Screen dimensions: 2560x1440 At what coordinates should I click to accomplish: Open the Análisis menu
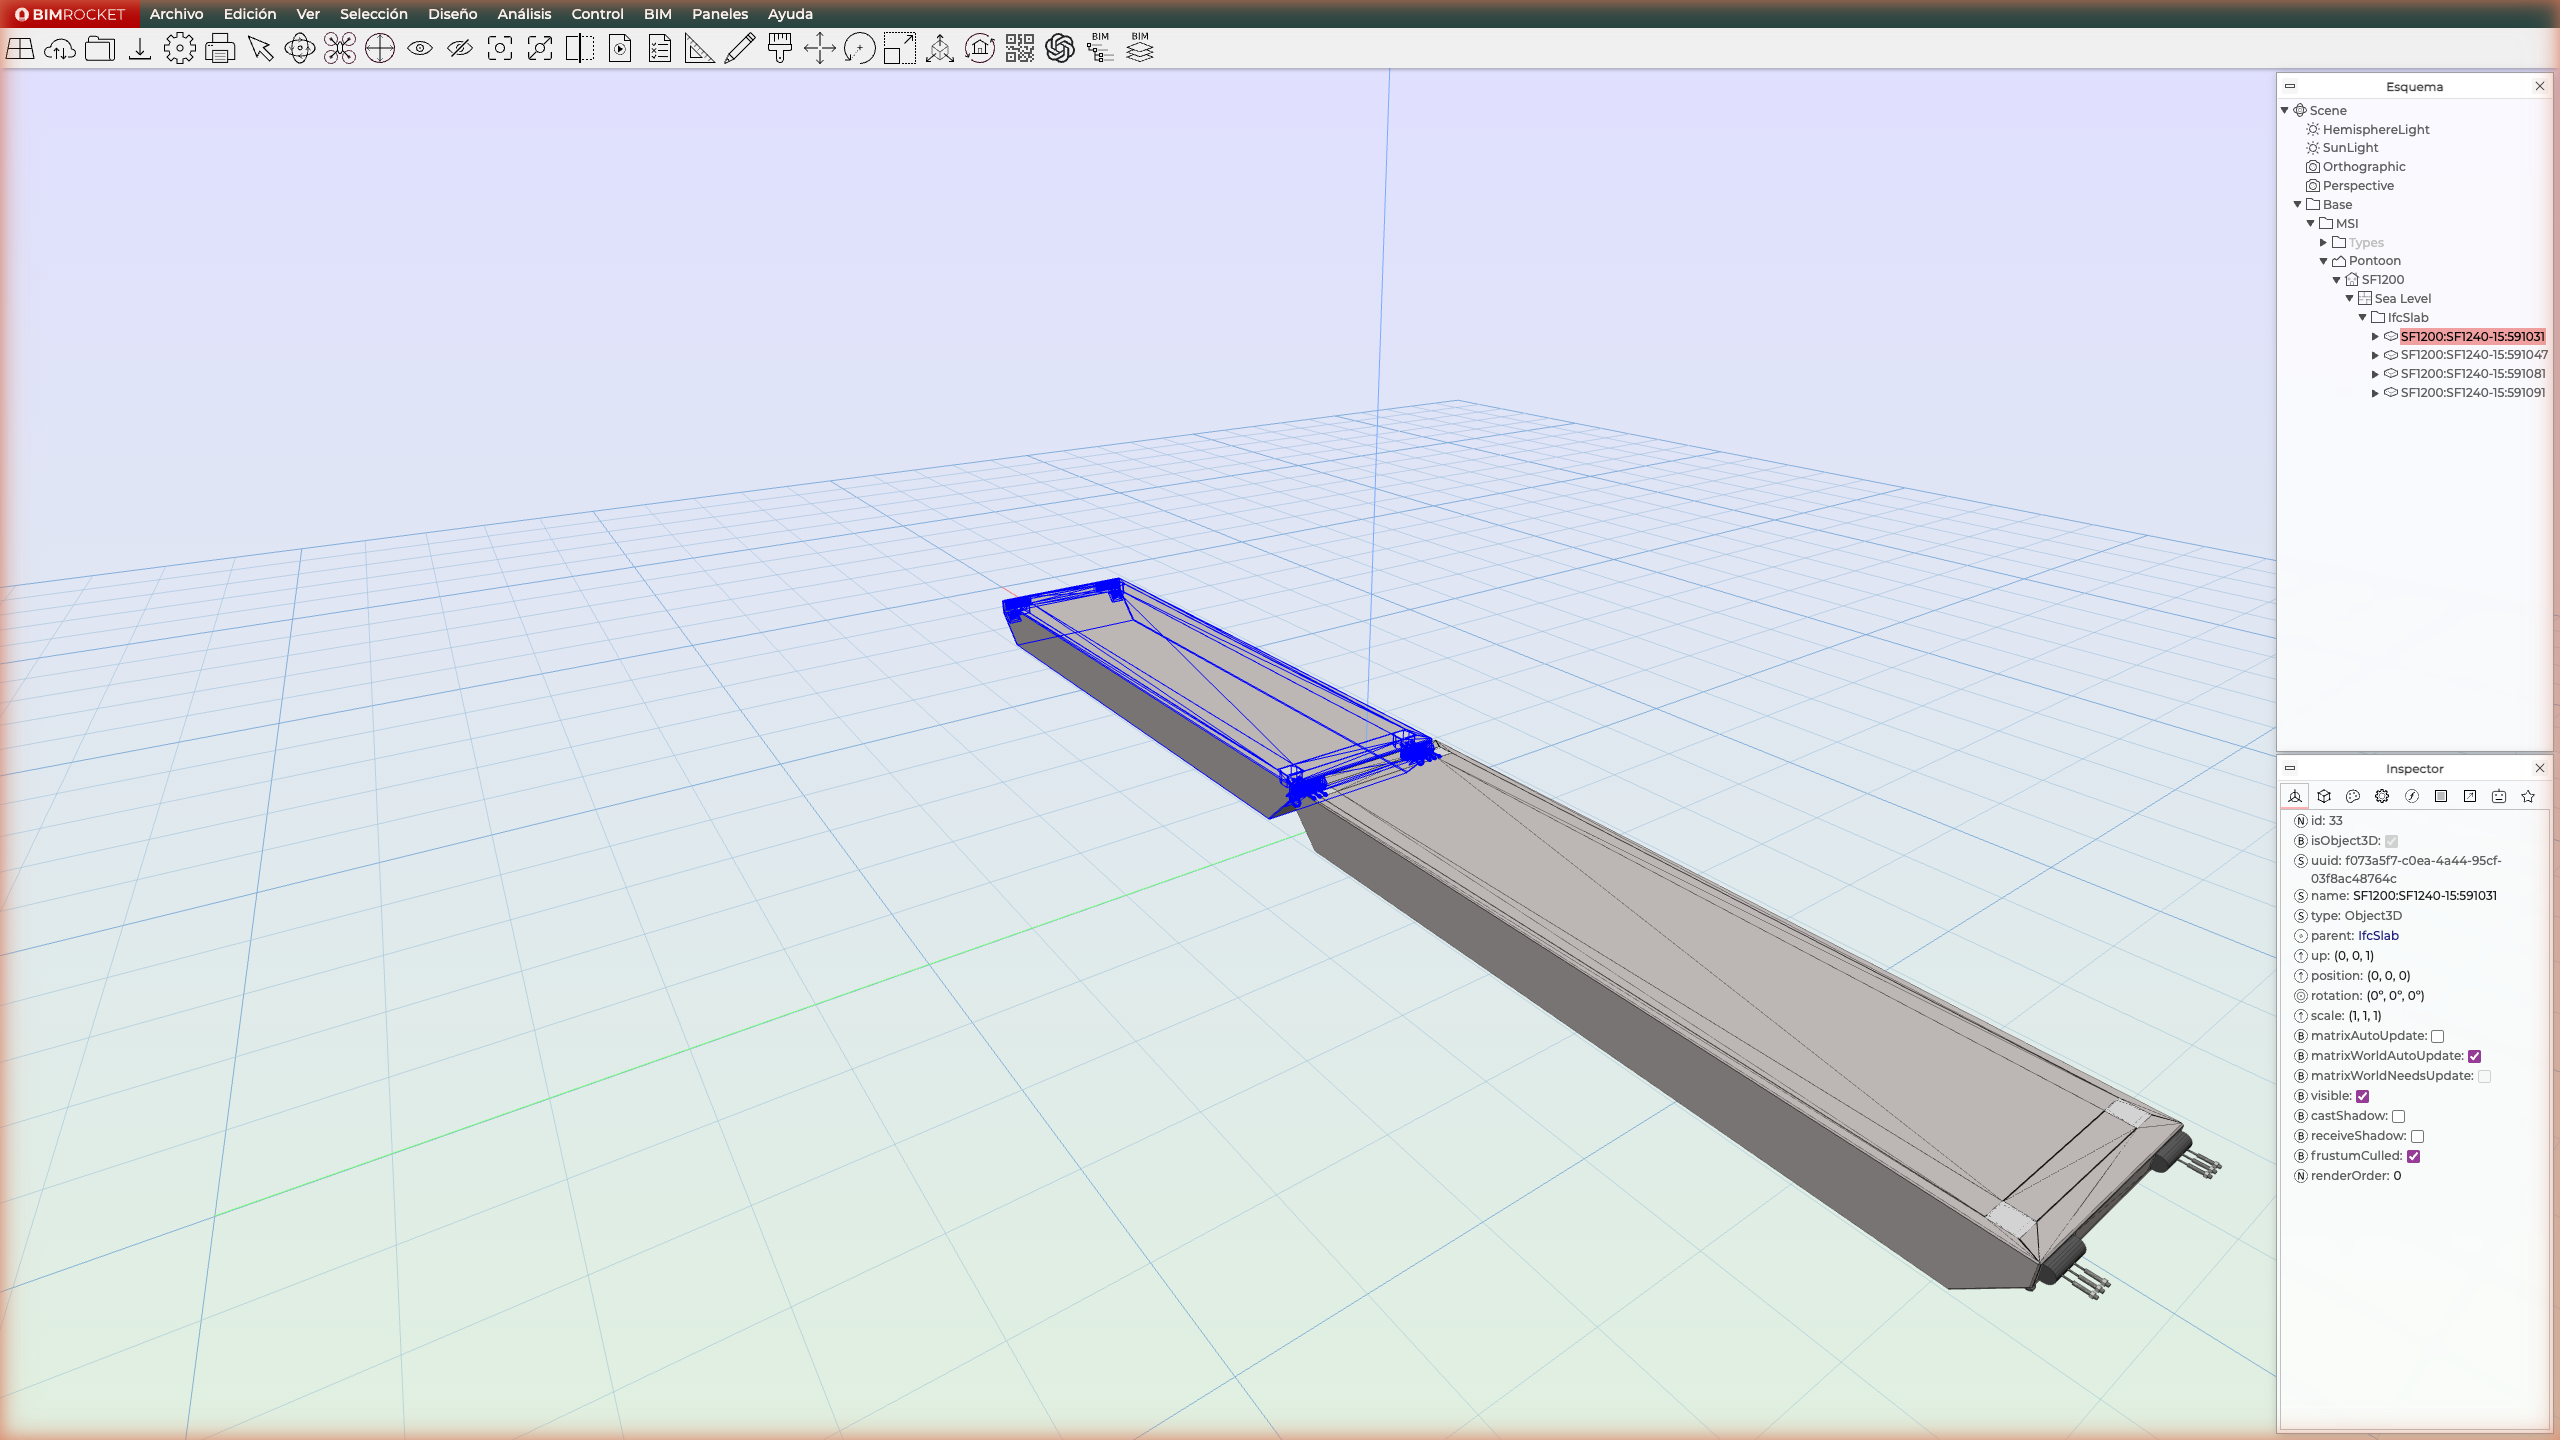click(x=524, y=14)
